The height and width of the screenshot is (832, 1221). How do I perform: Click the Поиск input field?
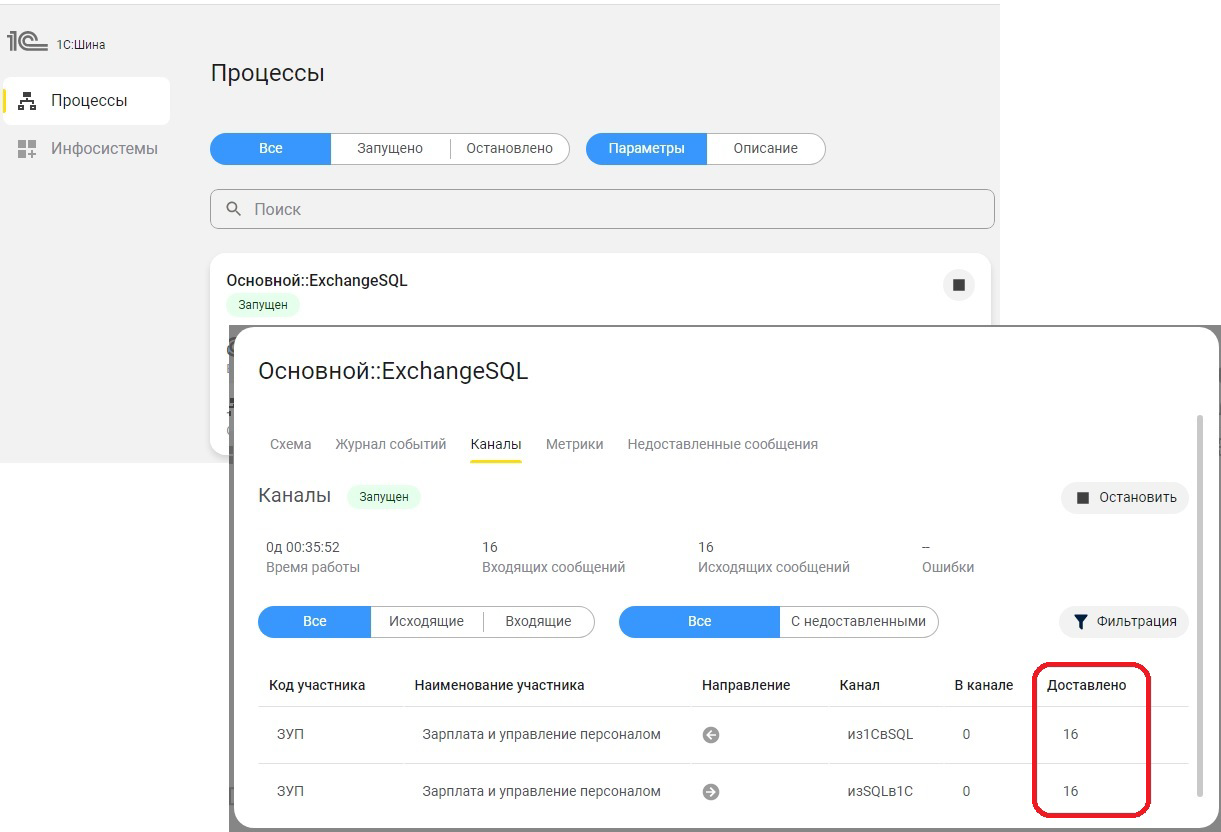pyautogui.click(x=600, y=209)
